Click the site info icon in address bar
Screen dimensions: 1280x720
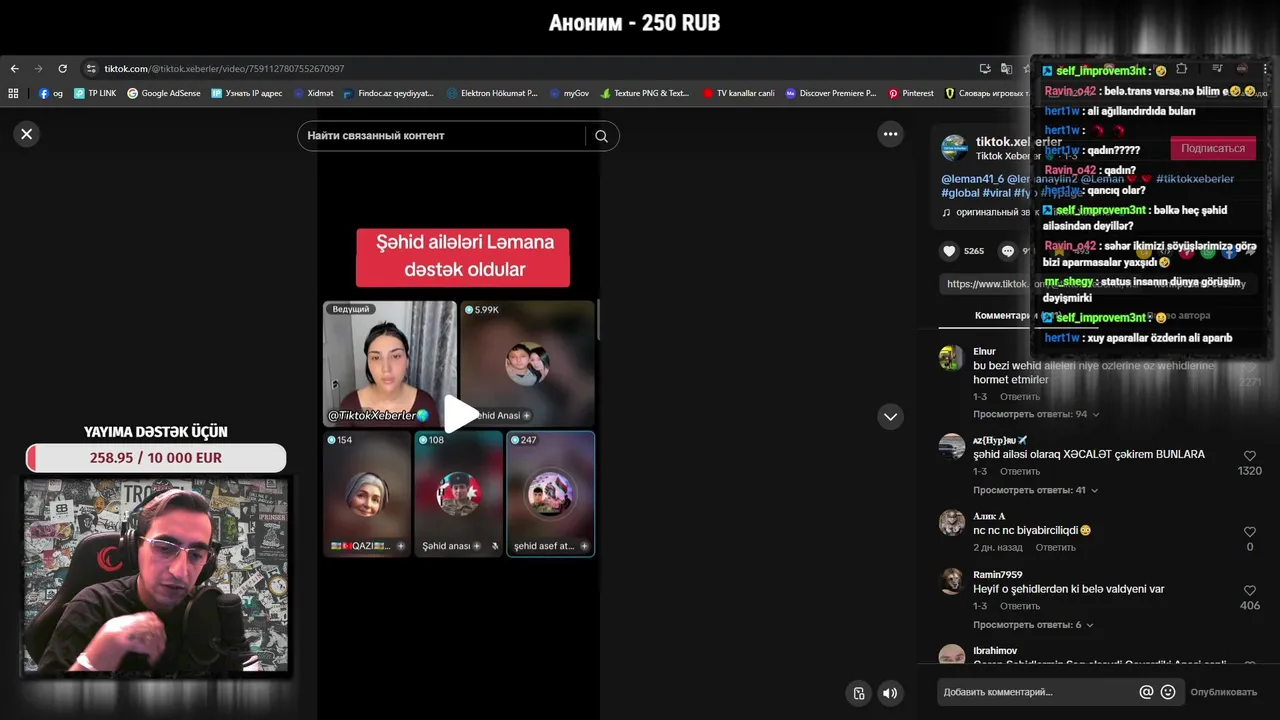pos(91,69)
